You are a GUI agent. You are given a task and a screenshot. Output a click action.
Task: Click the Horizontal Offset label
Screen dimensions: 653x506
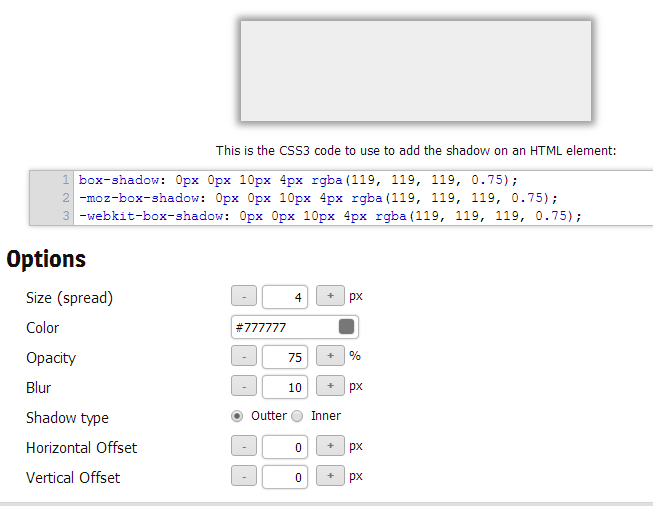tap(81, 448)
